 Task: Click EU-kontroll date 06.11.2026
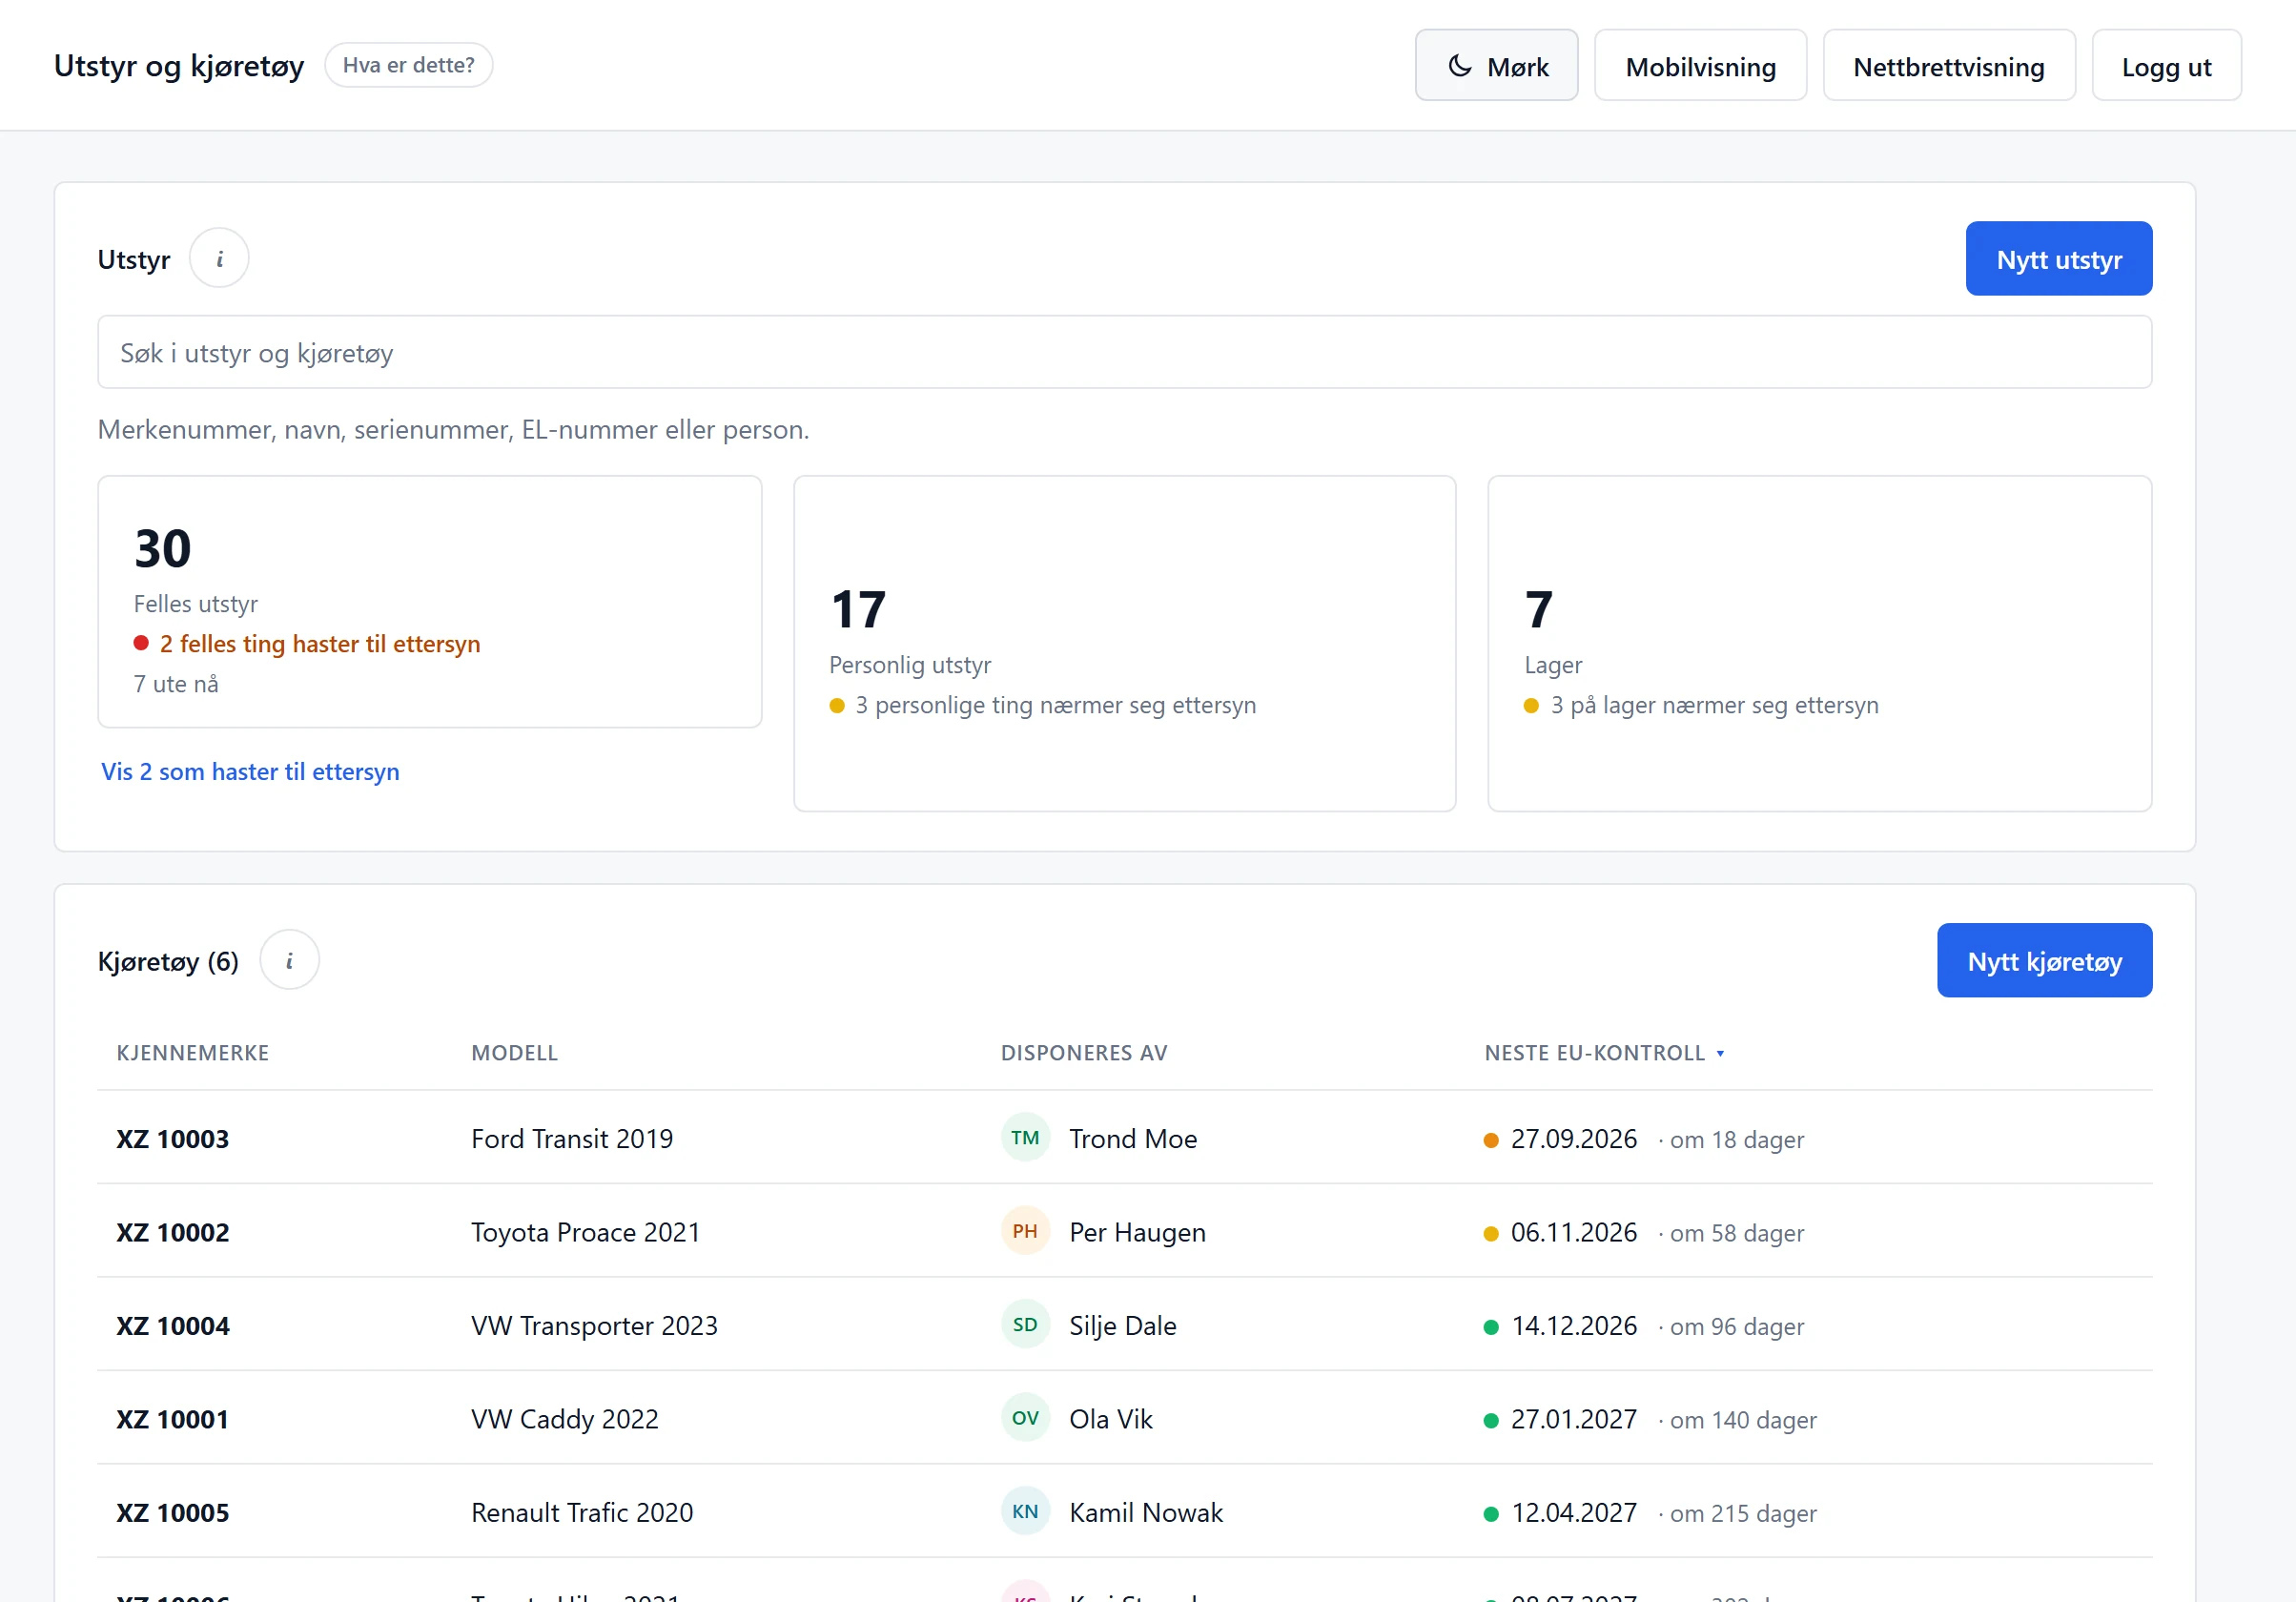point(1573,1232)
